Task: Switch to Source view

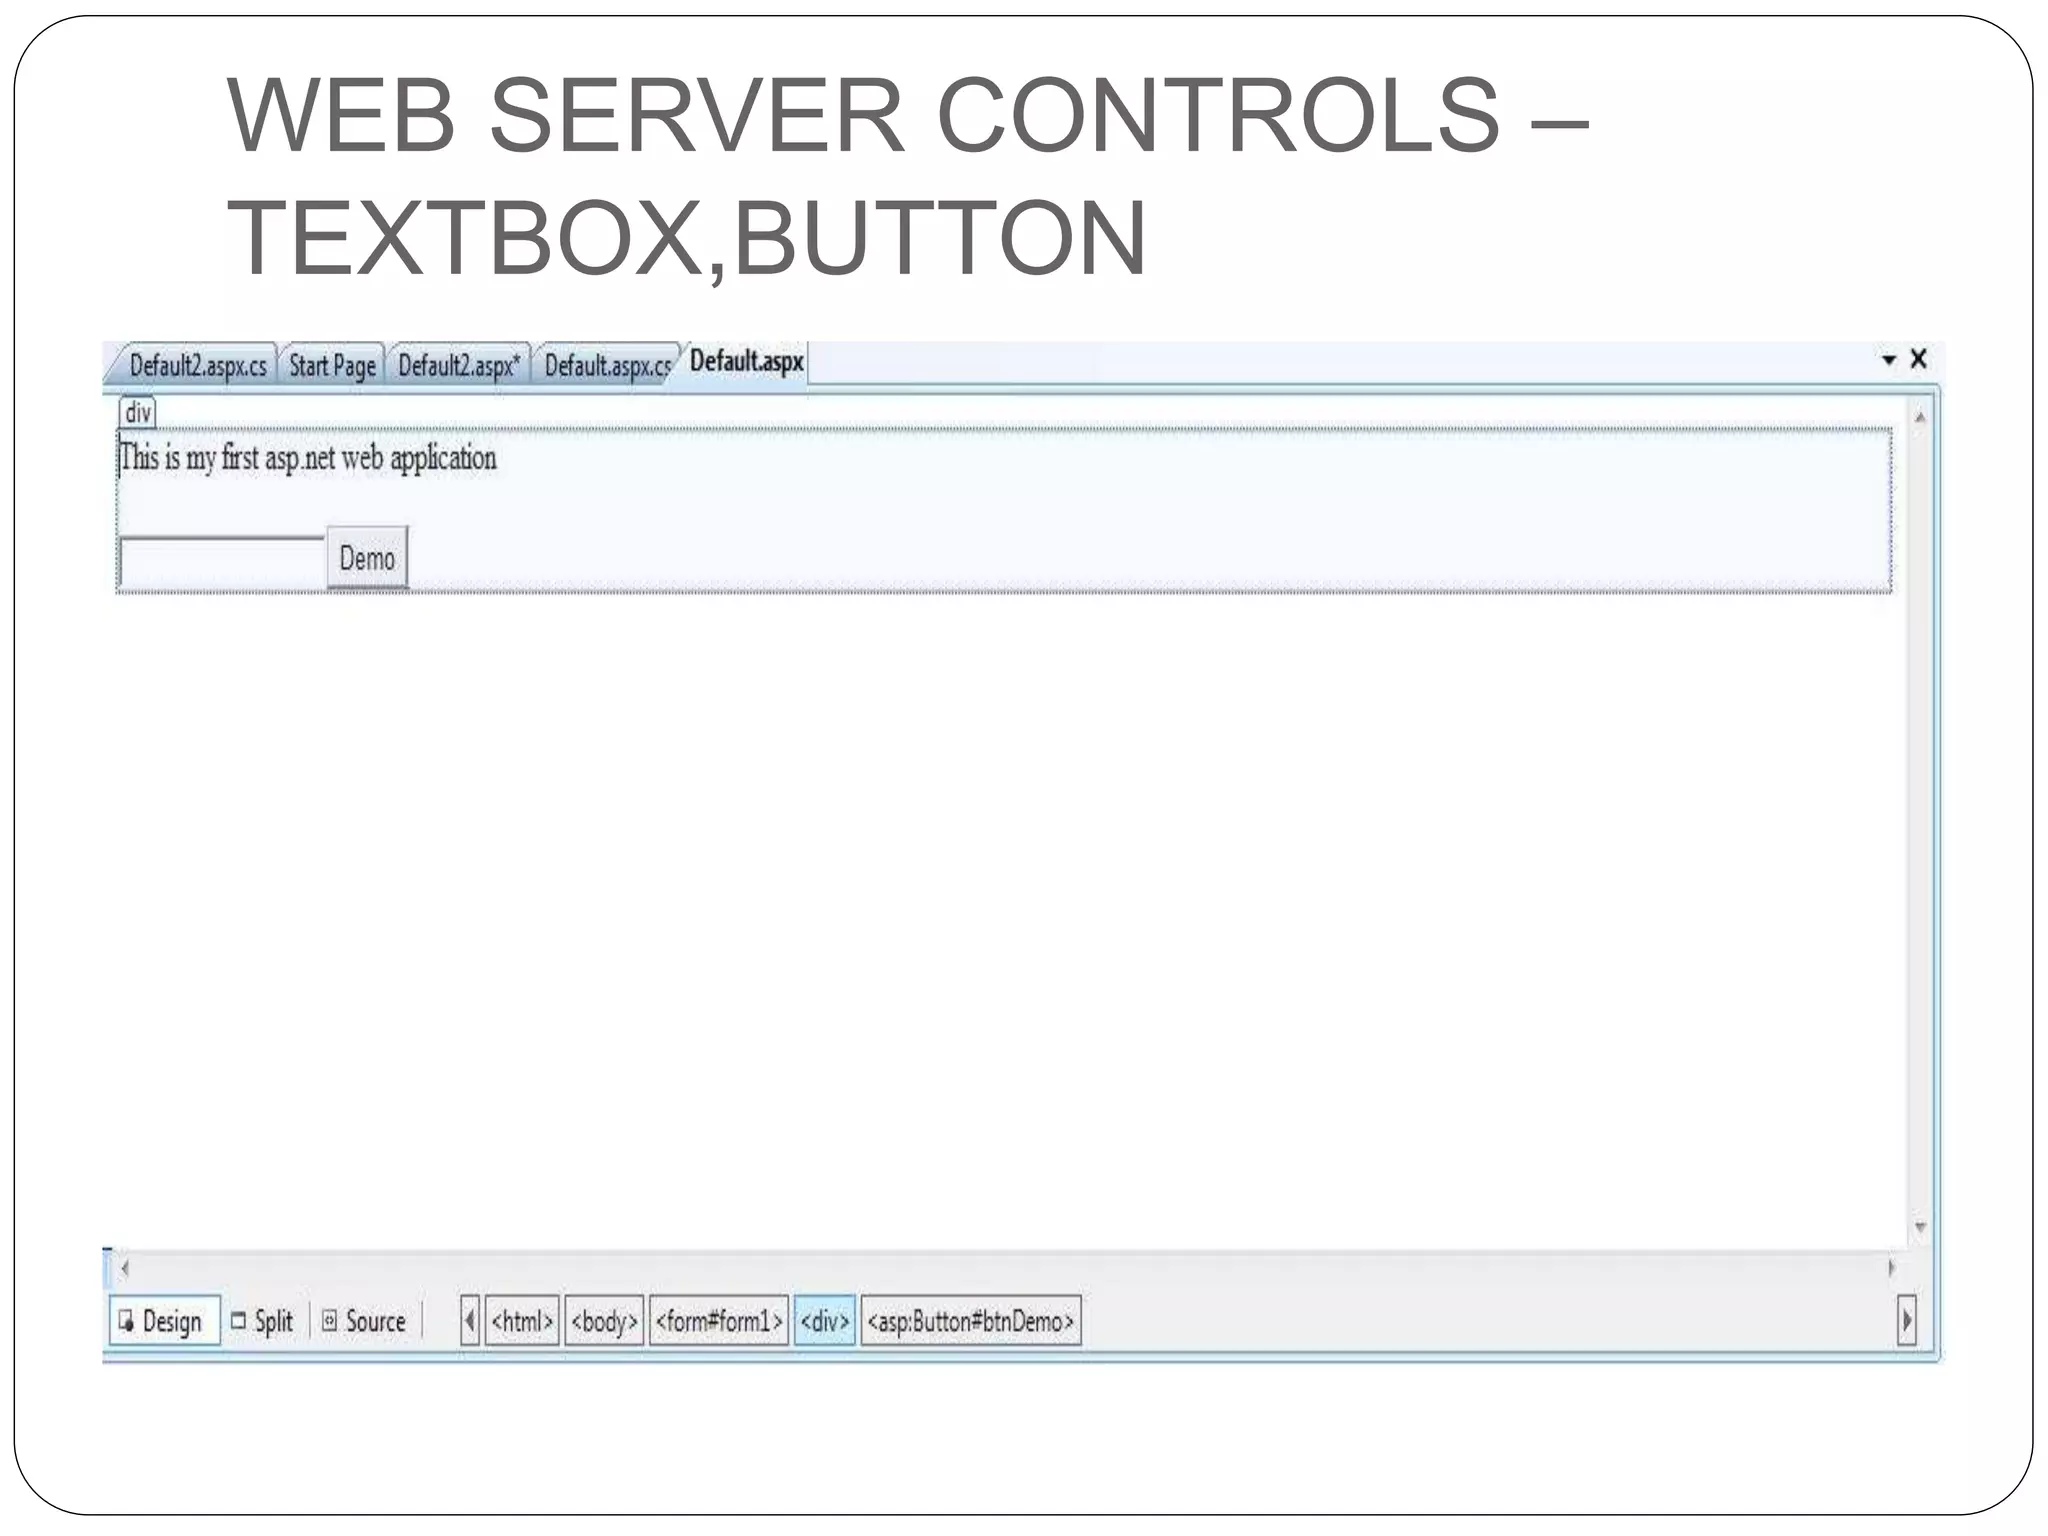Action: pos(364,1321)
